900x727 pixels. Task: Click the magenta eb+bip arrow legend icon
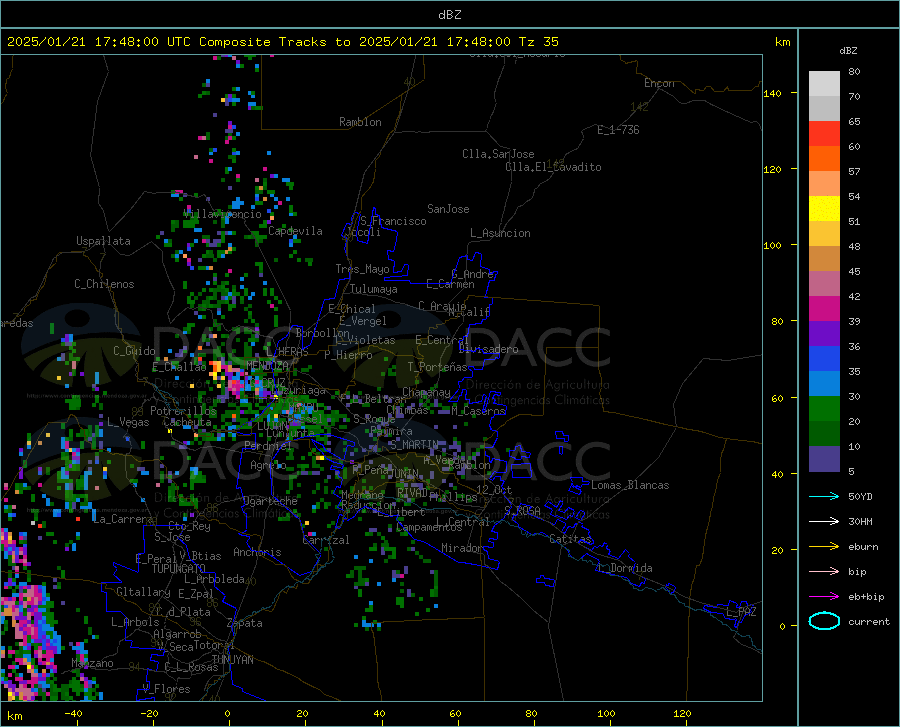(x=824, y=597)
